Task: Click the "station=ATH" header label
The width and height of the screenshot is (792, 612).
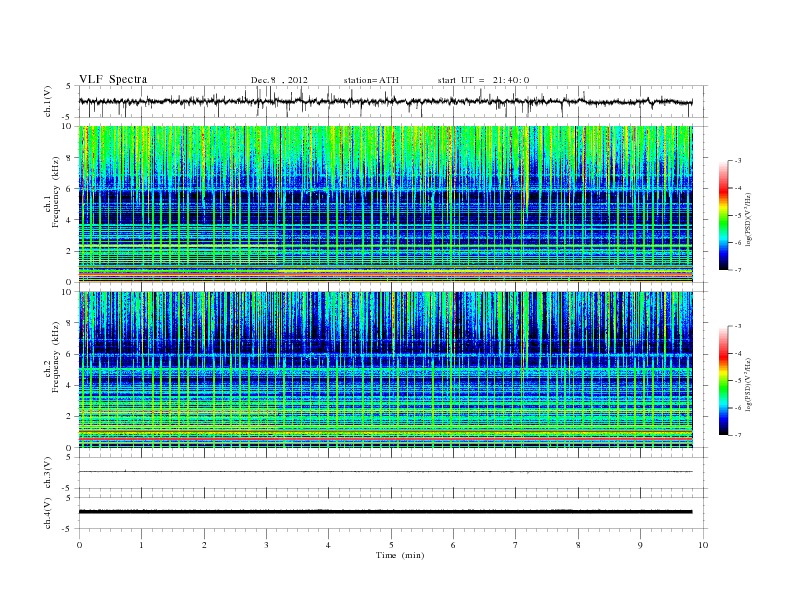Action: click(x=371, y=80)
